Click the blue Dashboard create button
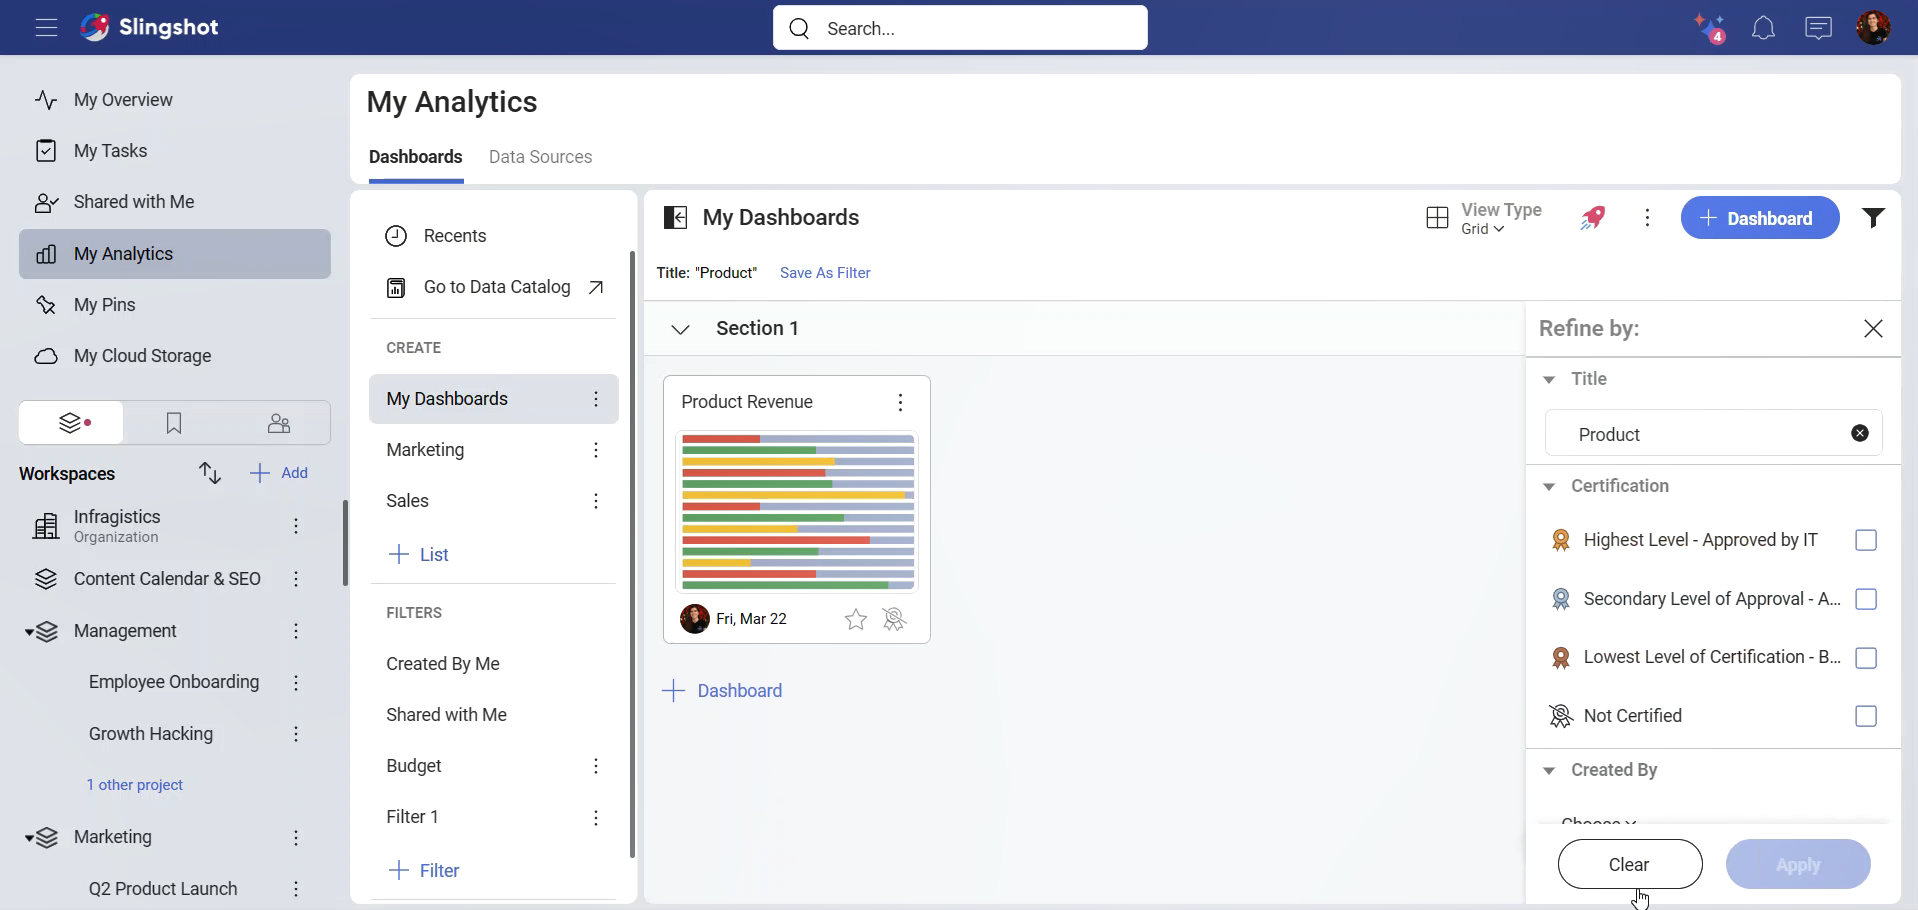This screenshot has width=1918, height=910. (x=1759, y=218)
